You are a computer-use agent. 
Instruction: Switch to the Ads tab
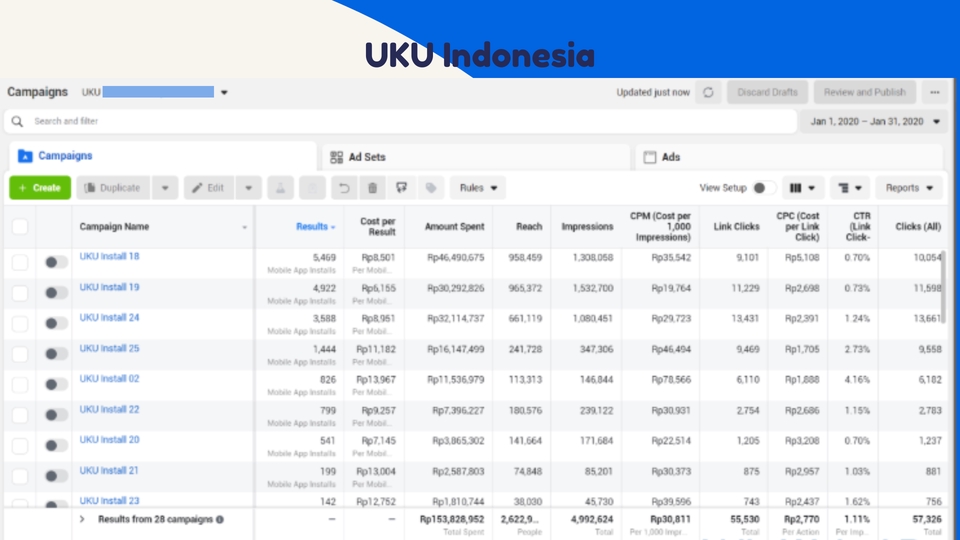click(789, 157)
